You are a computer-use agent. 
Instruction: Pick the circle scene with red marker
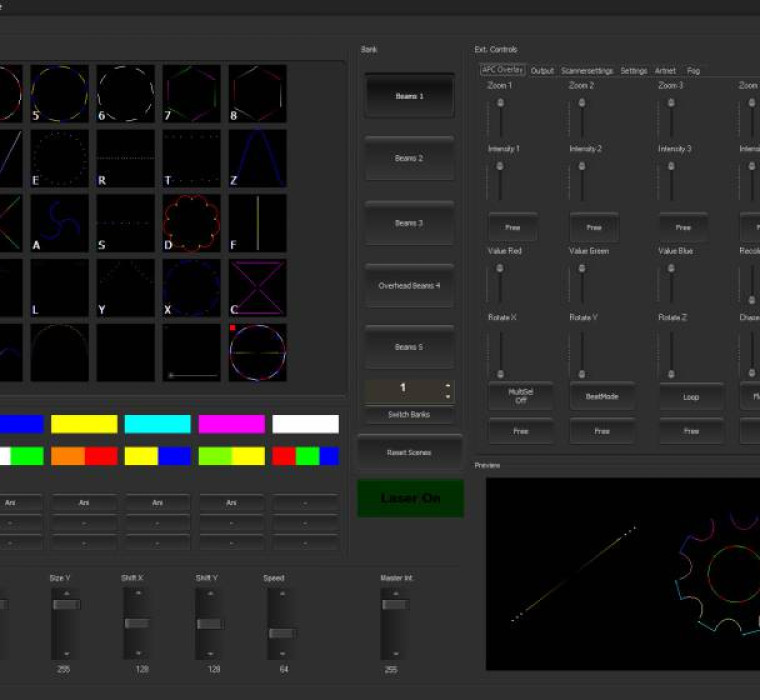[257, 352]
